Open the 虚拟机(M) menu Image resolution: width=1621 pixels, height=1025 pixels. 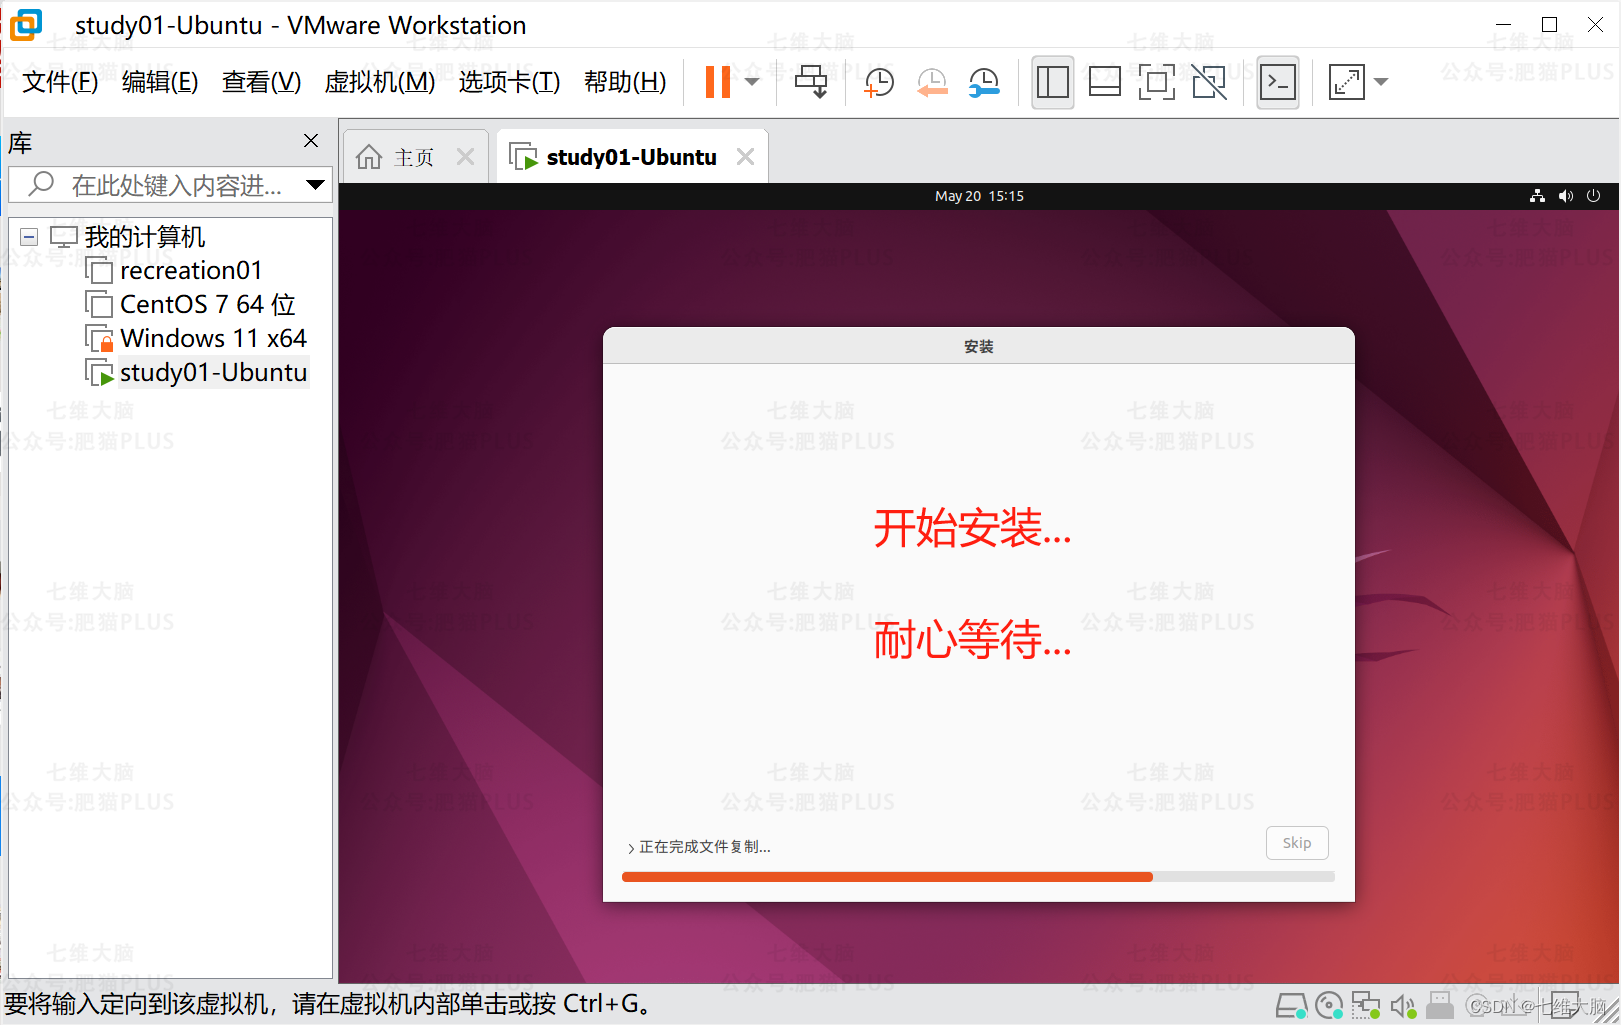[380, 82]
